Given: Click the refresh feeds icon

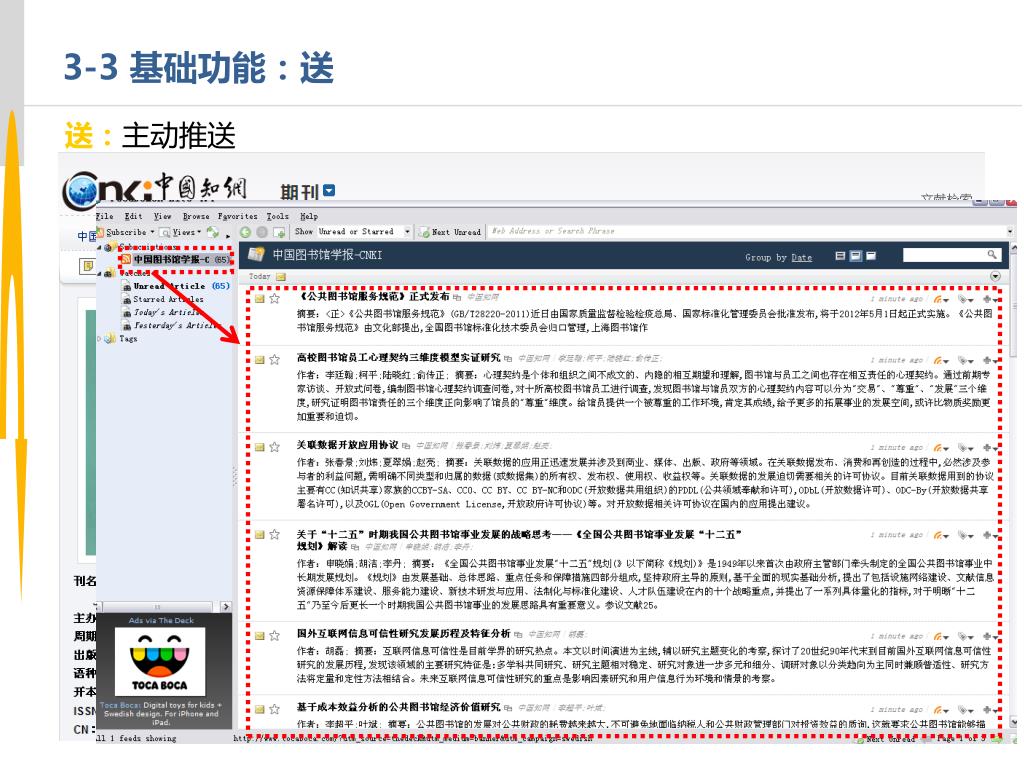Looking at the screenshot, I should click(x=212, y=232).
